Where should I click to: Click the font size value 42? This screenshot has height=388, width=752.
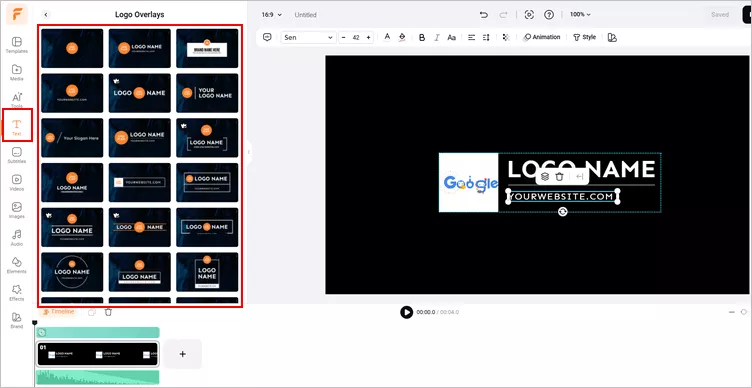point(356,37)
